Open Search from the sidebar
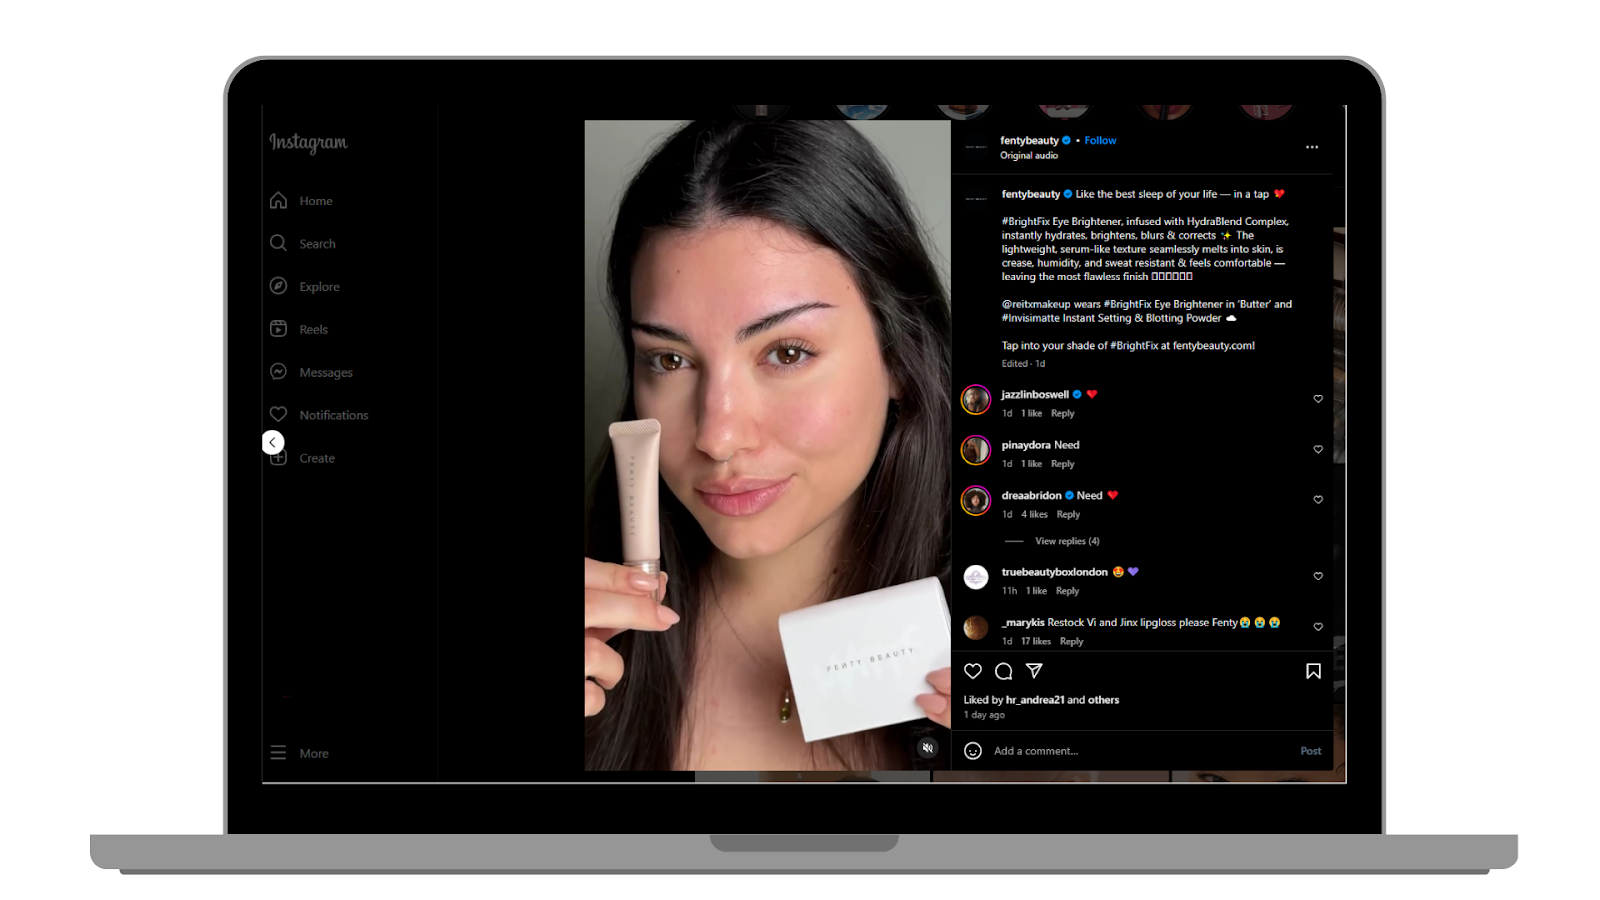Screen dimensions: 1600x900 tap(303, 244)
